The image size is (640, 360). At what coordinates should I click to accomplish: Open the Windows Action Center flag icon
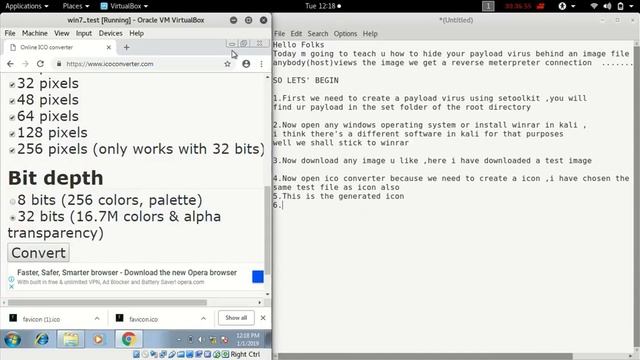[224, 340]
